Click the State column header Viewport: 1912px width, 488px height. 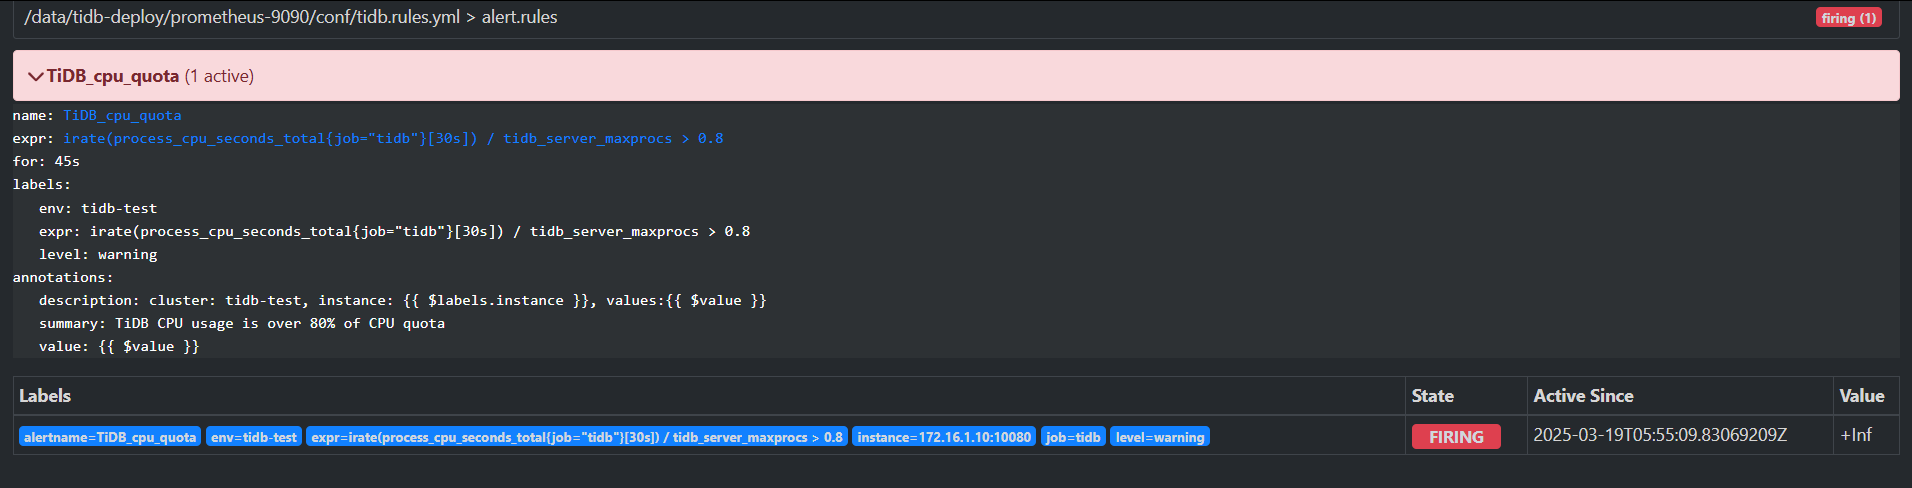(x=1432, y=396)
